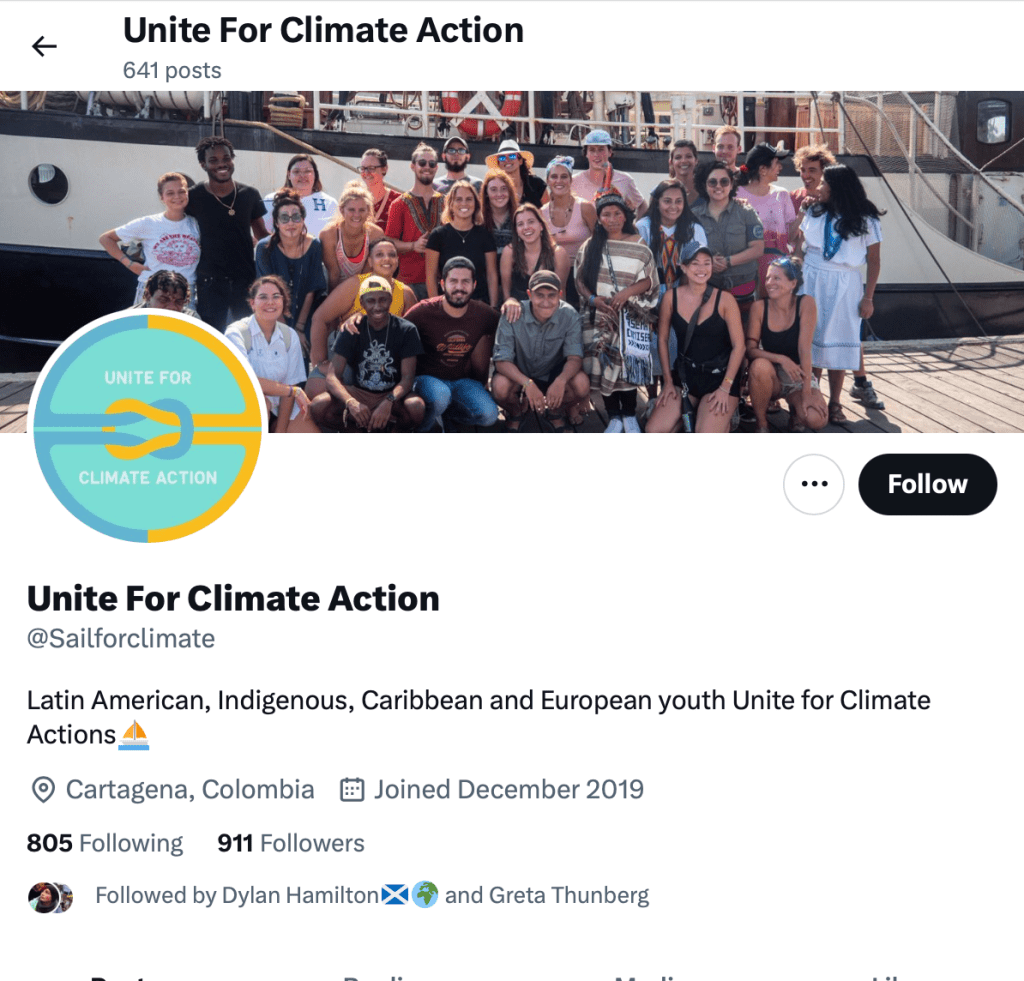Click the globe emoji before "and Greta Thunberg"

[x=425, y=895]
